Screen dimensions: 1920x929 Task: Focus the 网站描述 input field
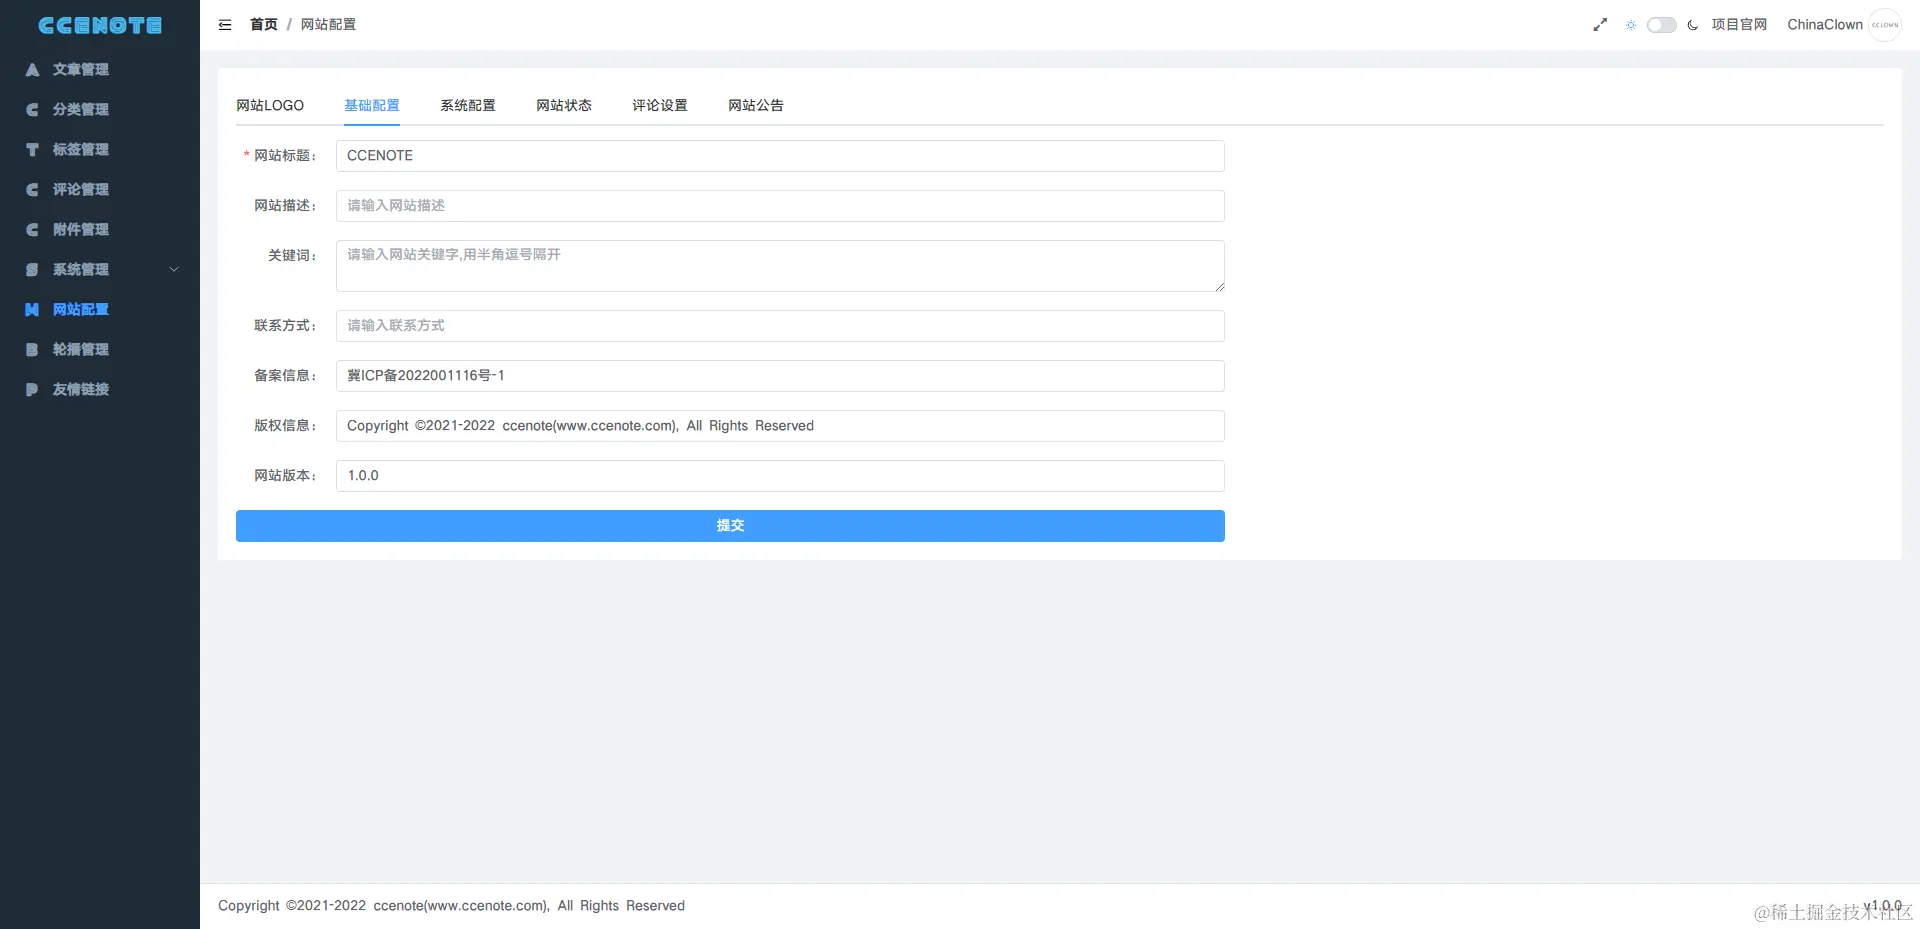pyautogui.click(x=780, y=206)
